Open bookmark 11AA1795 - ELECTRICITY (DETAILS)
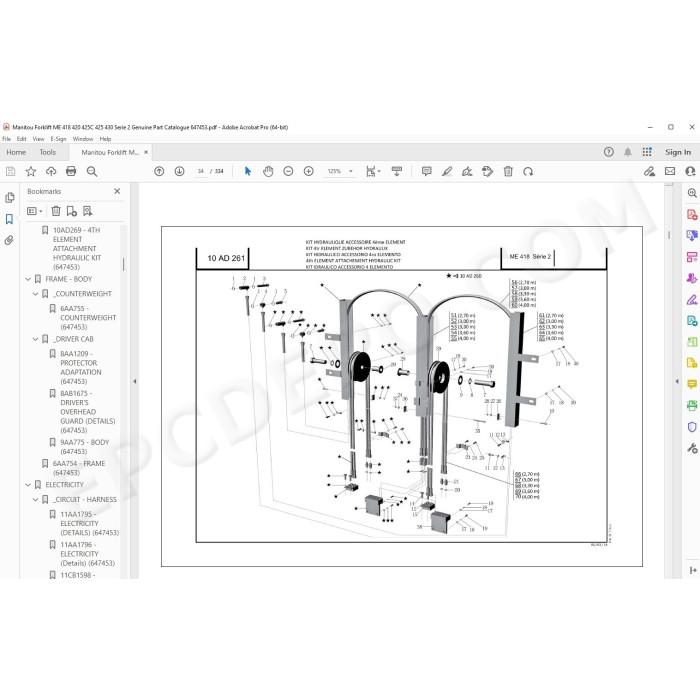This screenshot has width=700, height=700. (89, 523)
